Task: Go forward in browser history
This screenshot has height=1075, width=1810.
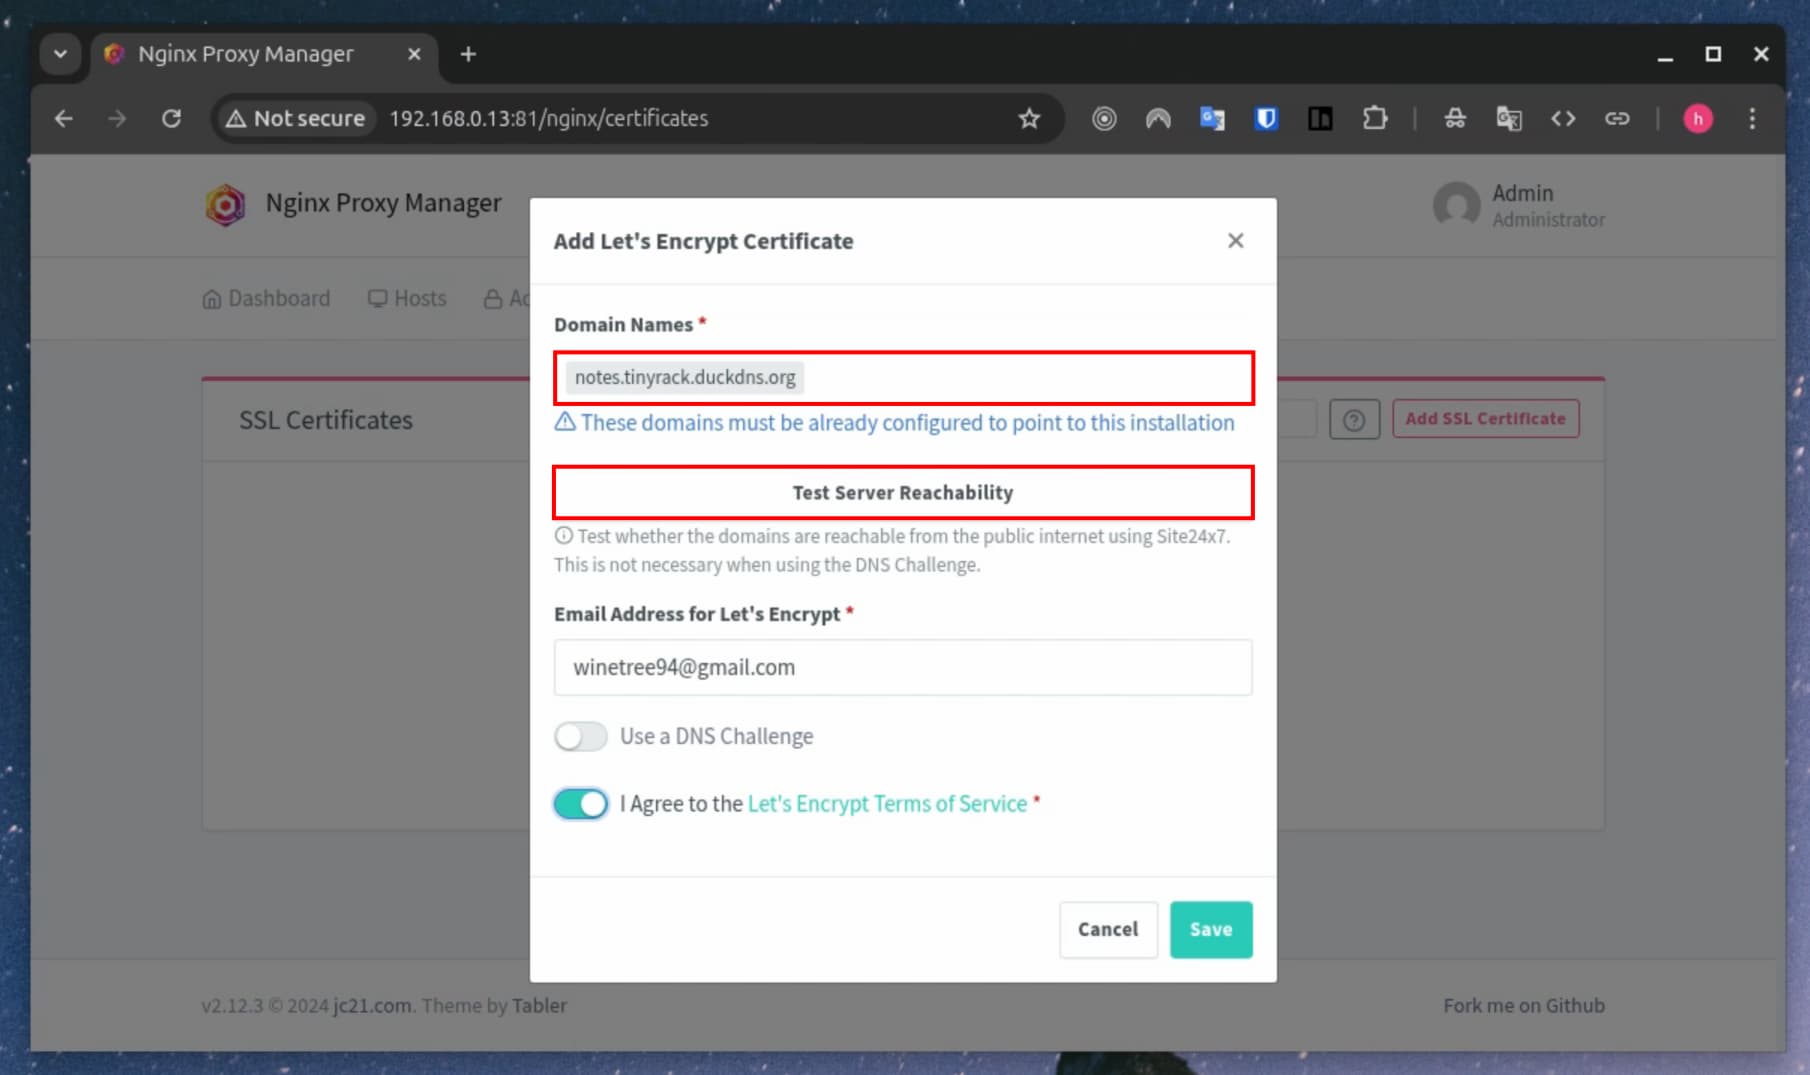Action: [x=118, y=119]
